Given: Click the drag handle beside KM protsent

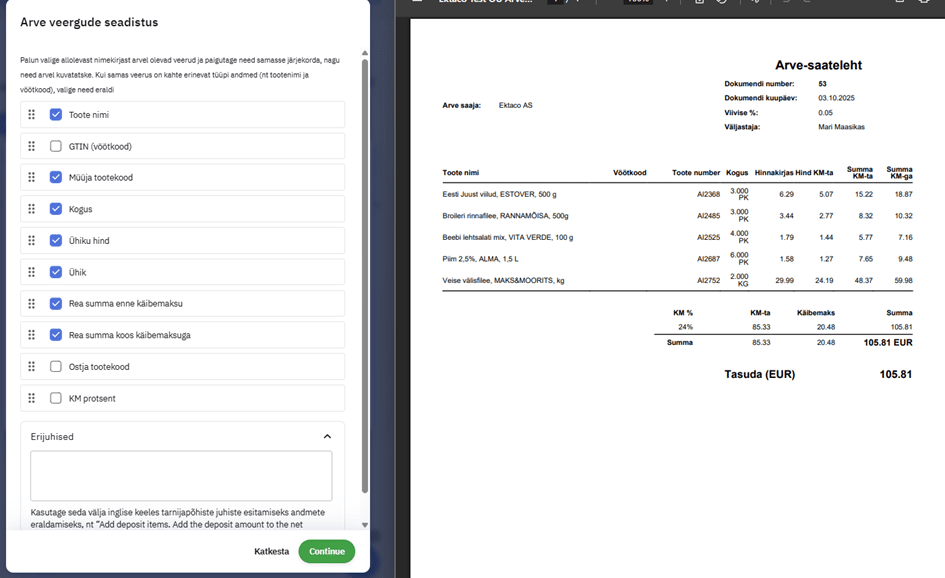Looking at the screenshot, I should pos(31,398).
